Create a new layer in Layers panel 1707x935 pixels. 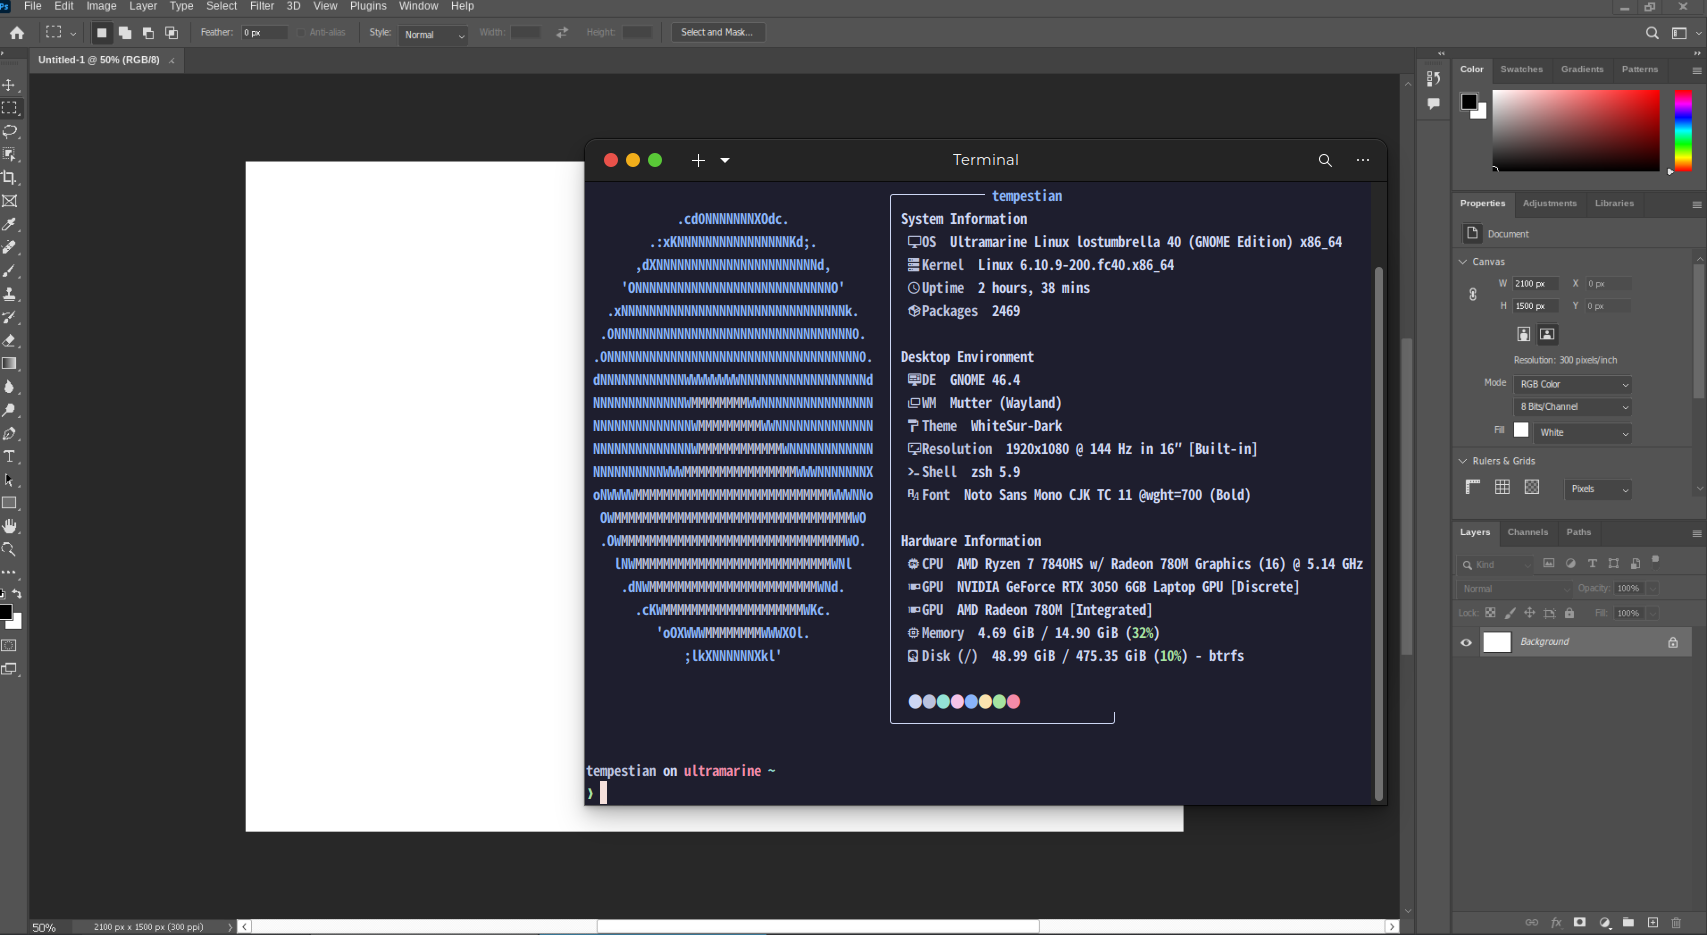coord(1653,922)
